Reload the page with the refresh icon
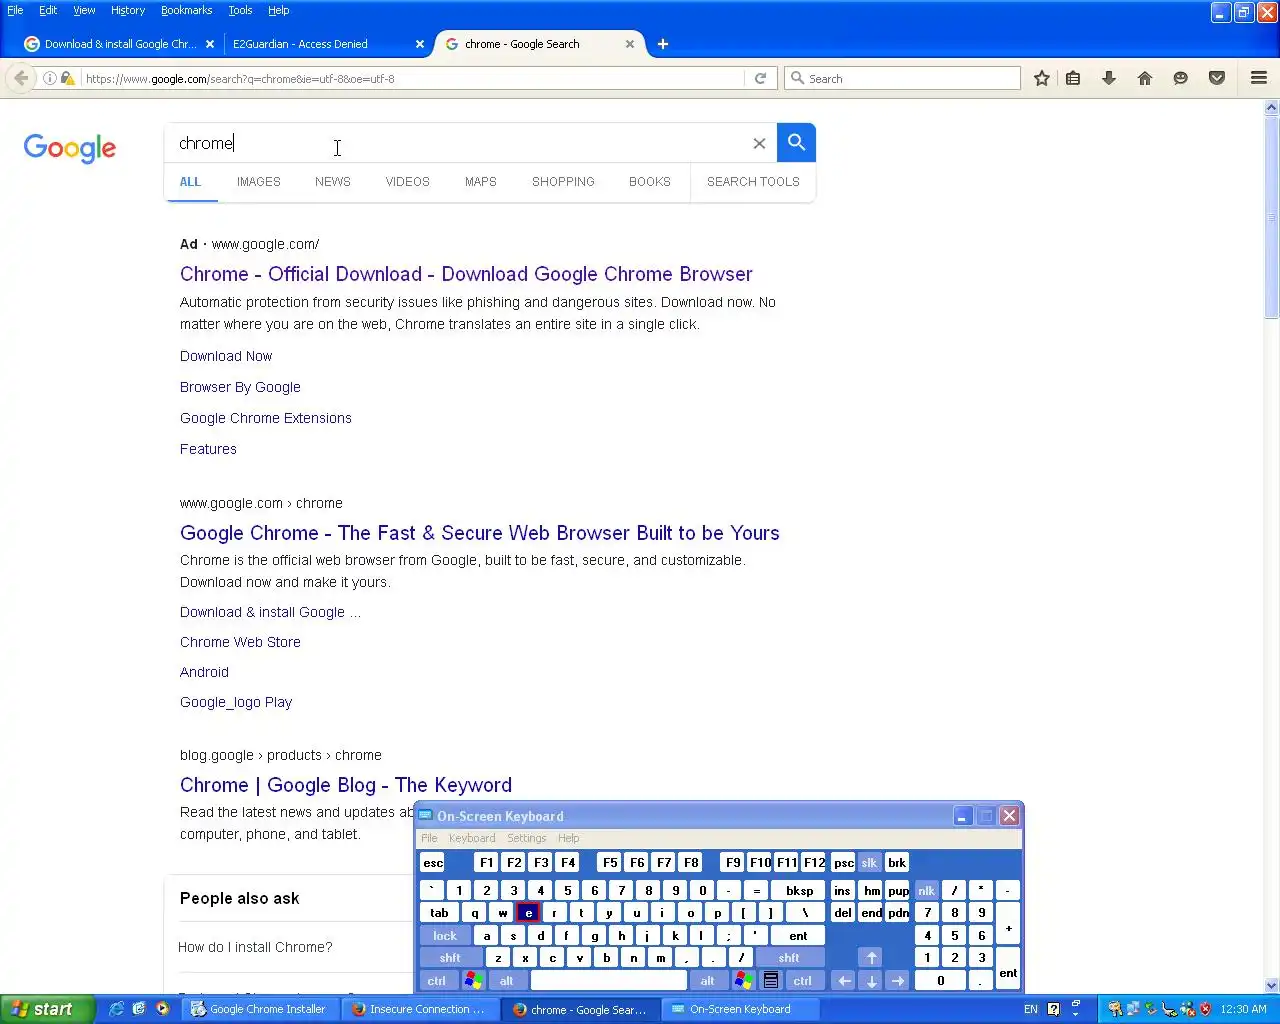 click(760, 78)
